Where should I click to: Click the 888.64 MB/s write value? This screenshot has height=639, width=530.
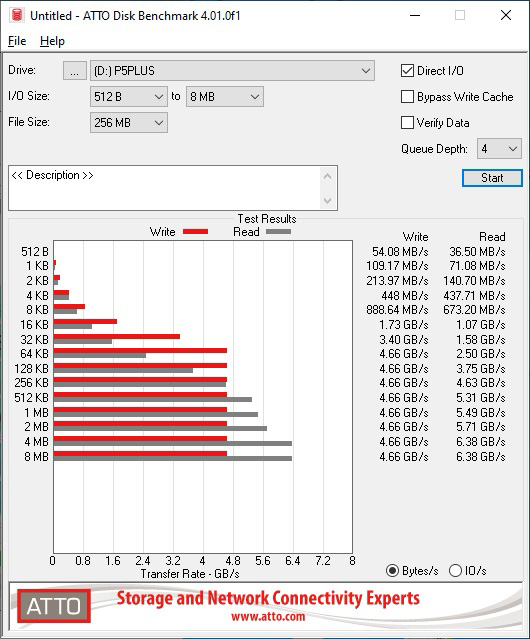(x=397, y=310)
